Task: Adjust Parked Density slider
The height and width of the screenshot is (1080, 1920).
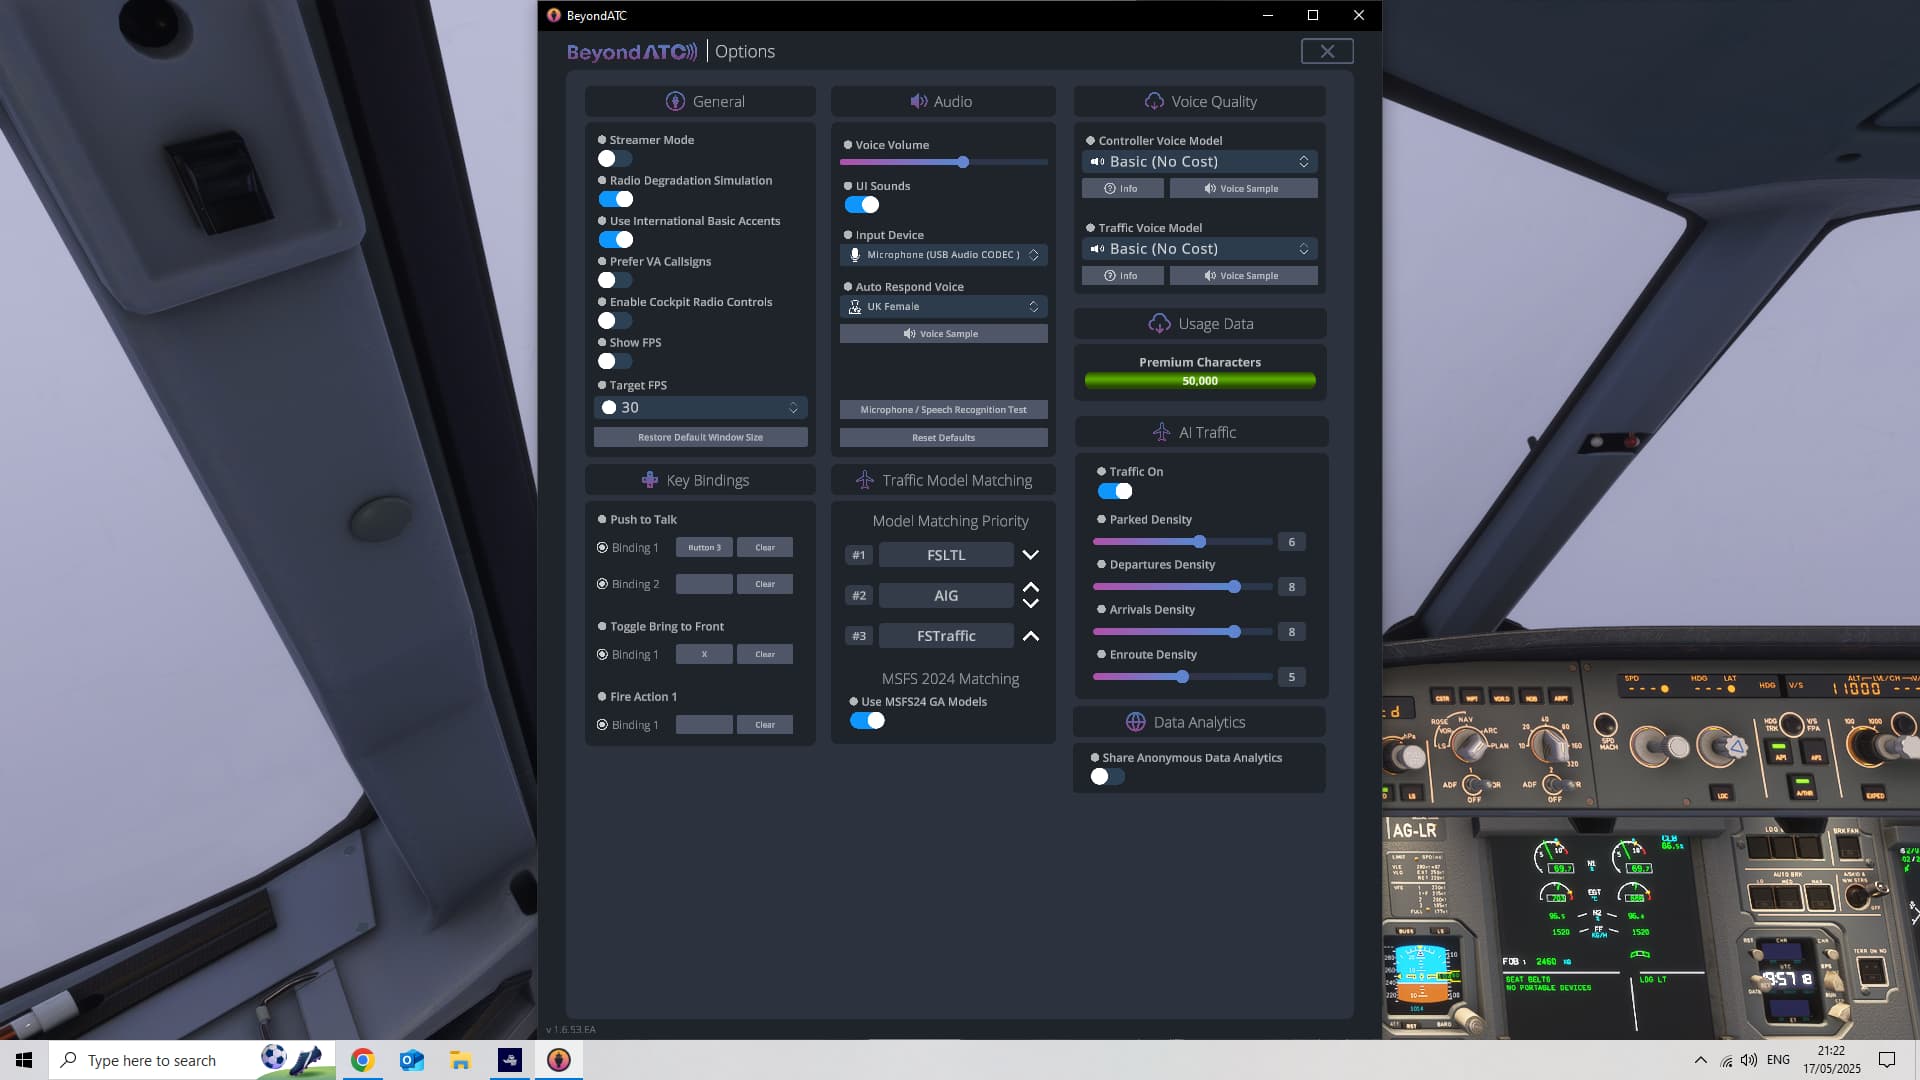Action: point(1182,542)
